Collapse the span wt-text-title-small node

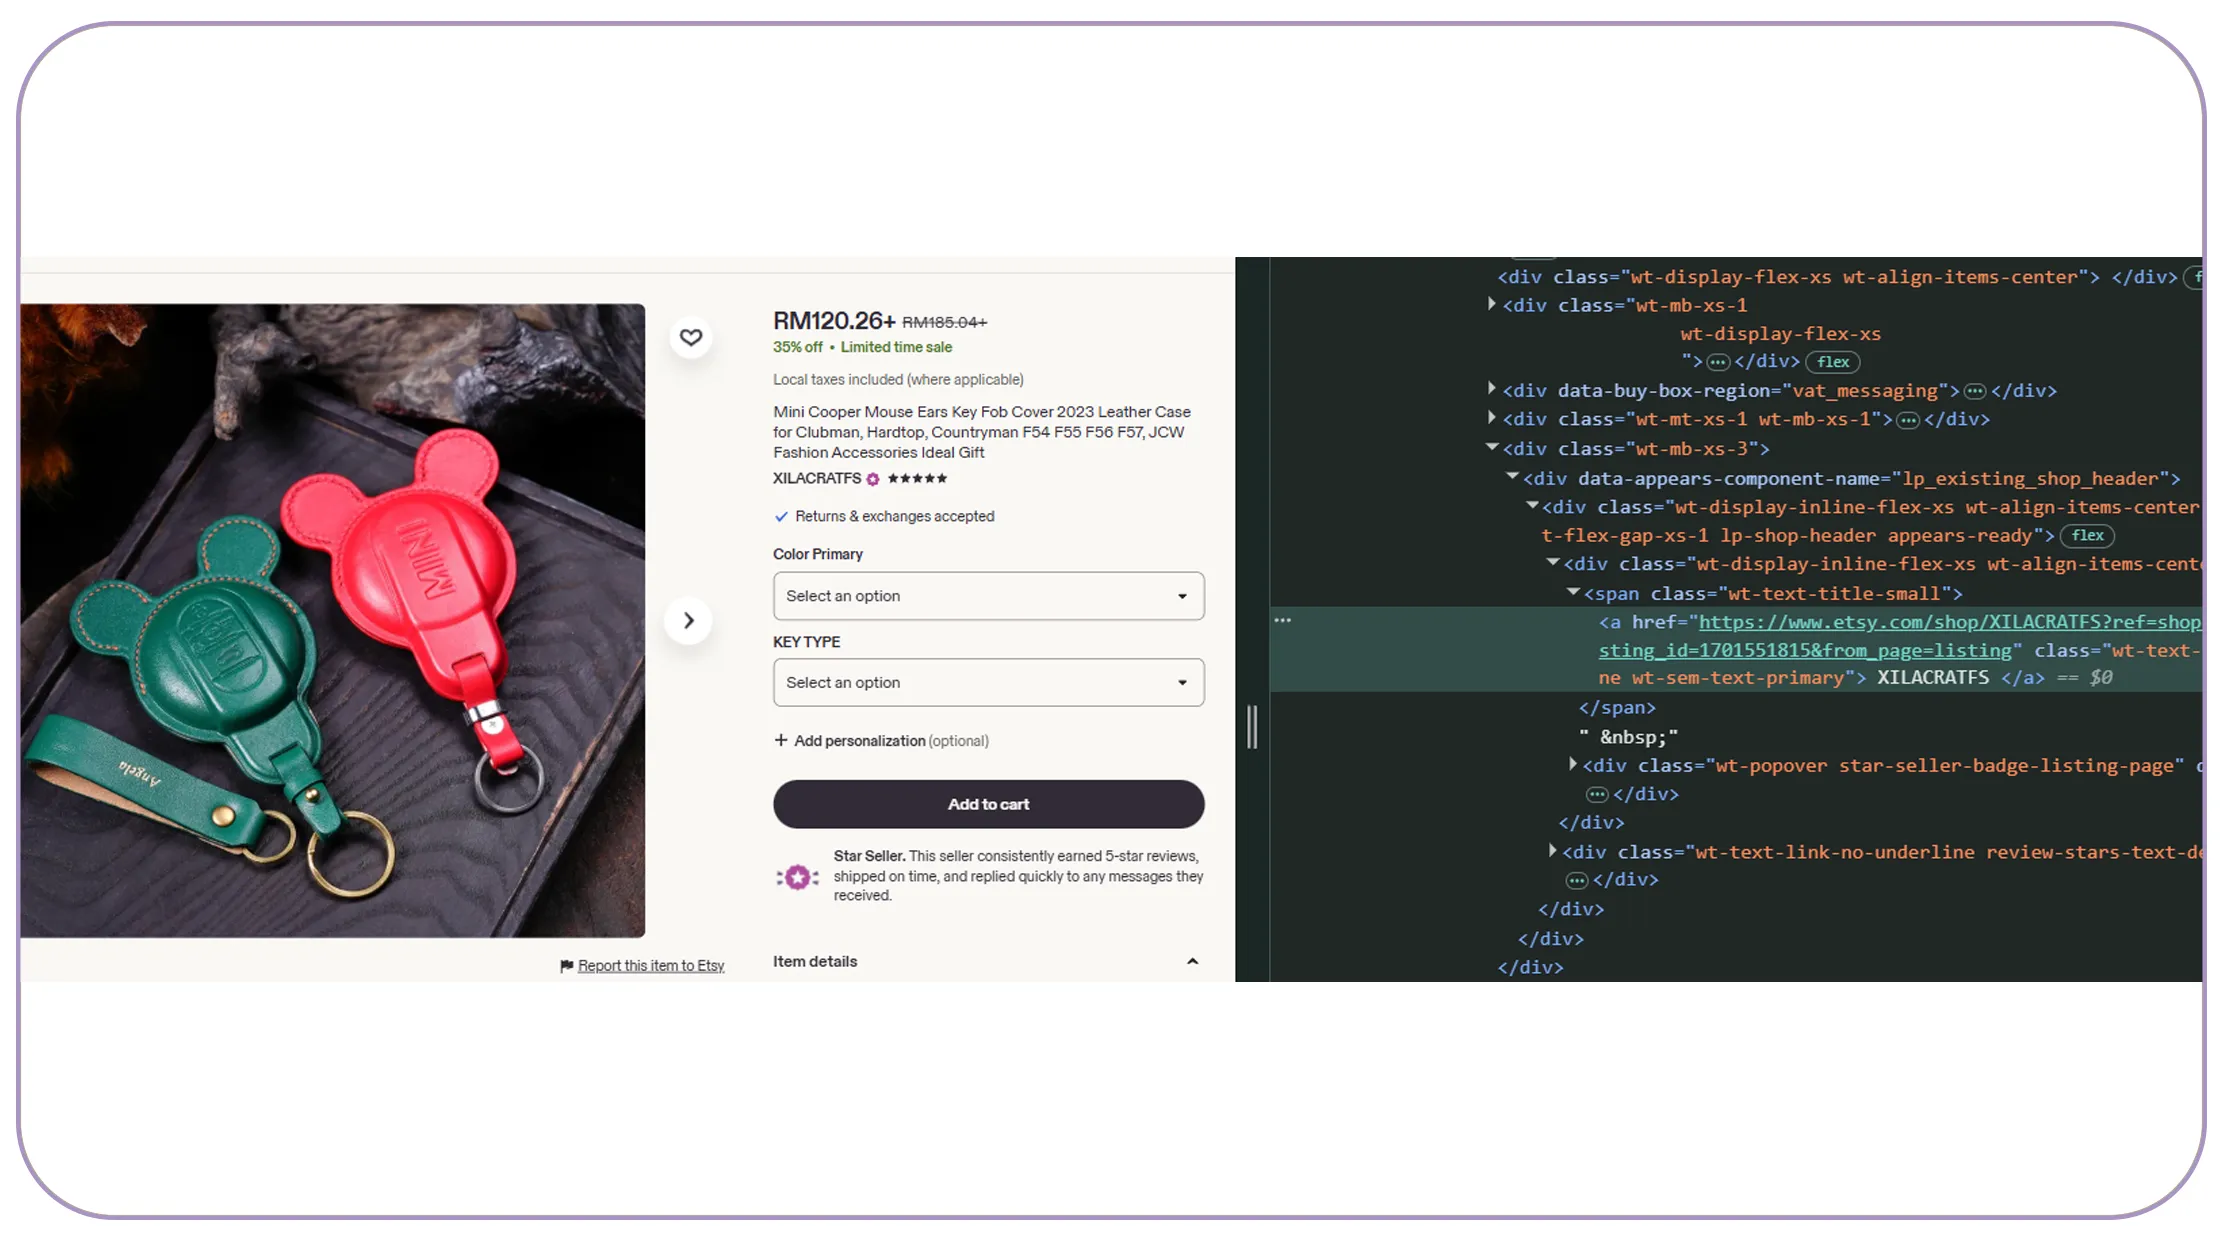1573,592
